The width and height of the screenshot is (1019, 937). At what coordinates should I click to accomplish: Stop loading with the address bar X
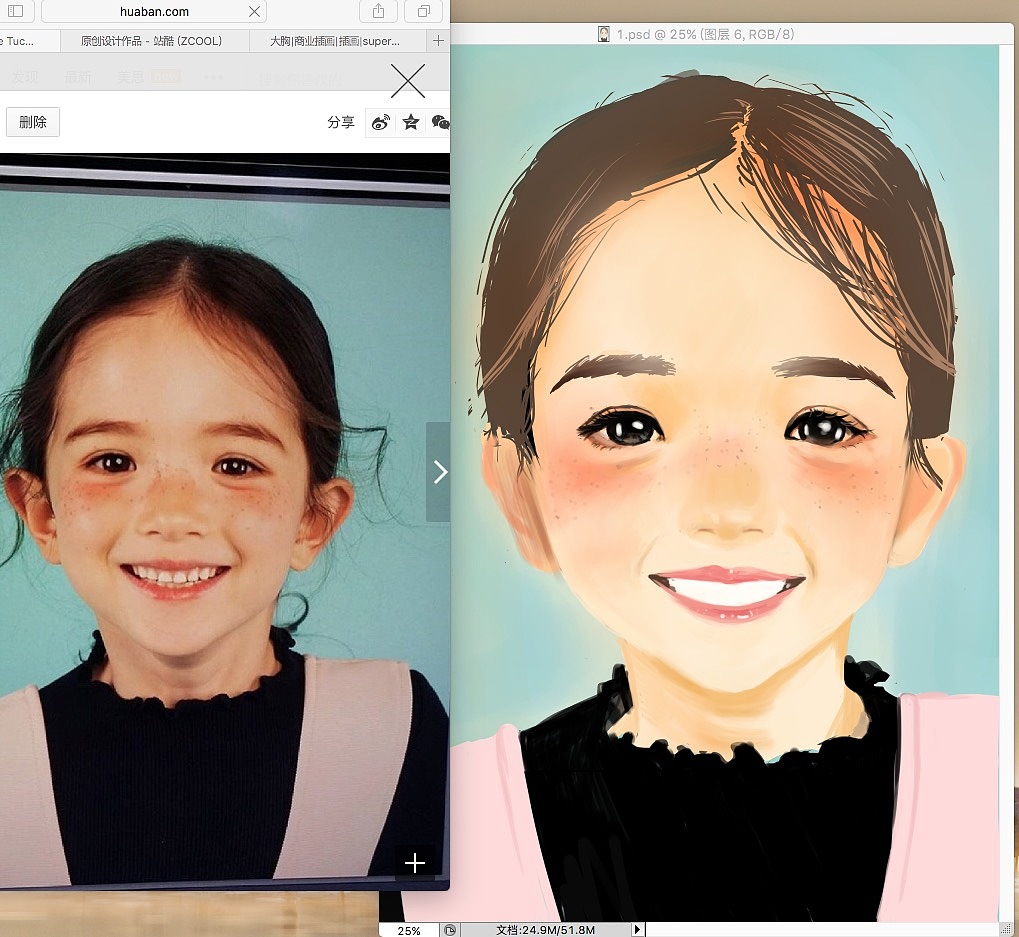(x=254, y=11)
